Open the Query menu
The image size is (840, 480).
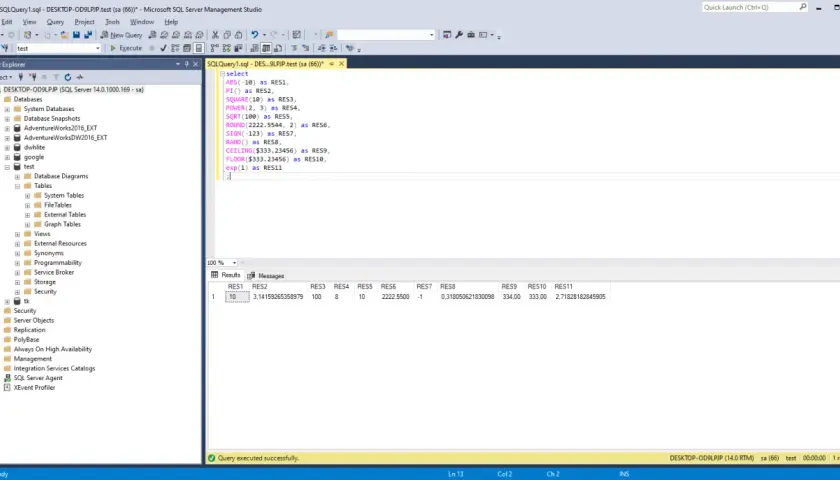click(x=55, y=22)
